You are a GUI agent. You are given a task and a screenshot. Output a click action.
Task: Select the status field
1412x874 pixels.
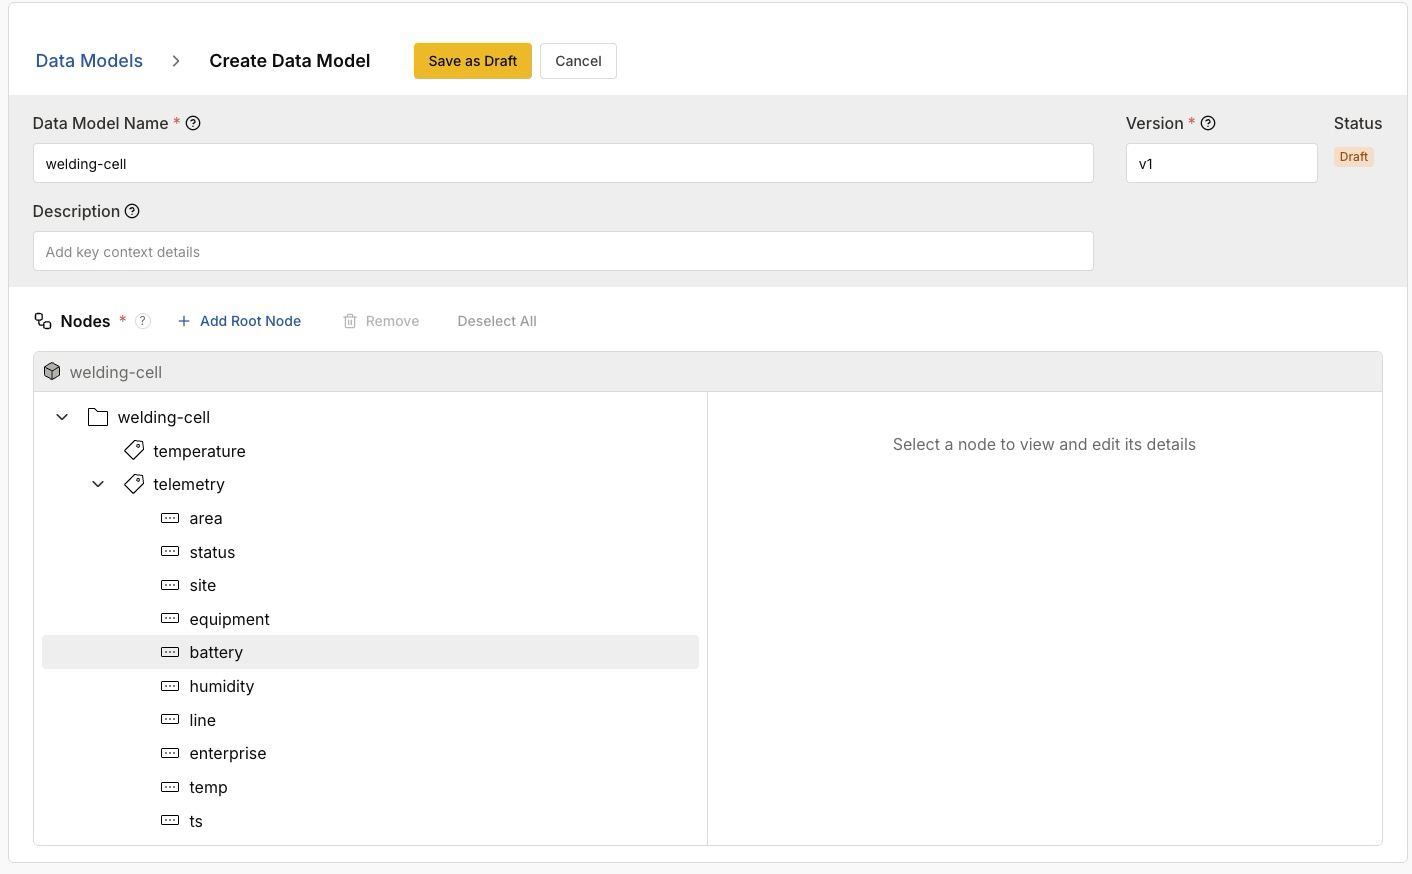click(x=212, y=552)
